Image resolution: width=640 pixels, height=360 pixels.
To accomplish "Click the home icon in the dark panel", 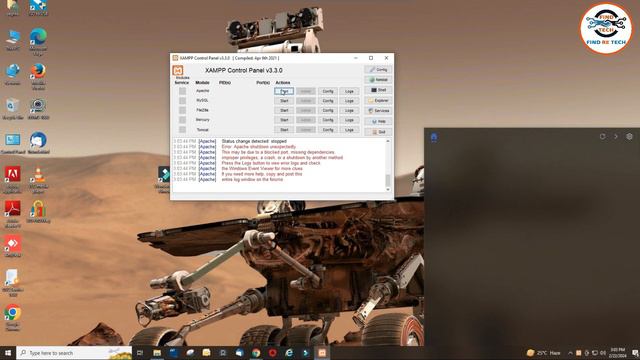I will 434,137.
